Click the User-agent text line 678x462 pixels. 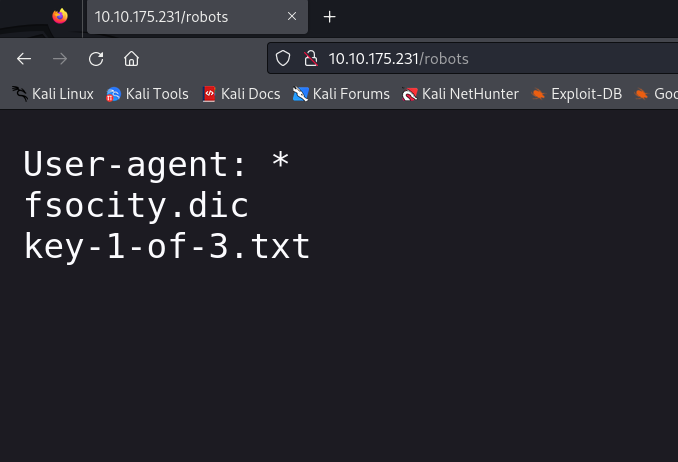pos(157,164)
